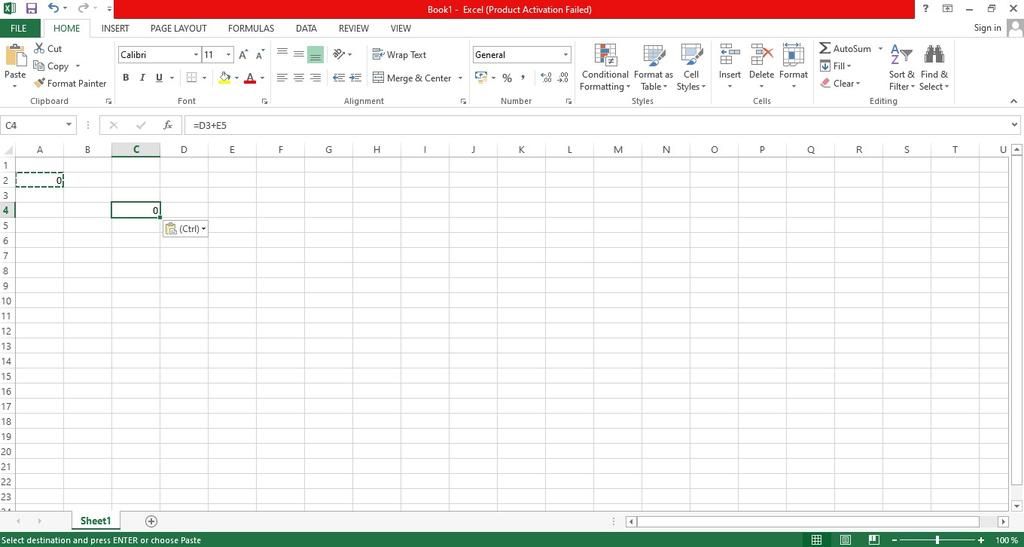Viewport: 1024px width, 547px height.
Task: Switch to the INSERT tab
Action: pos(115,29)
